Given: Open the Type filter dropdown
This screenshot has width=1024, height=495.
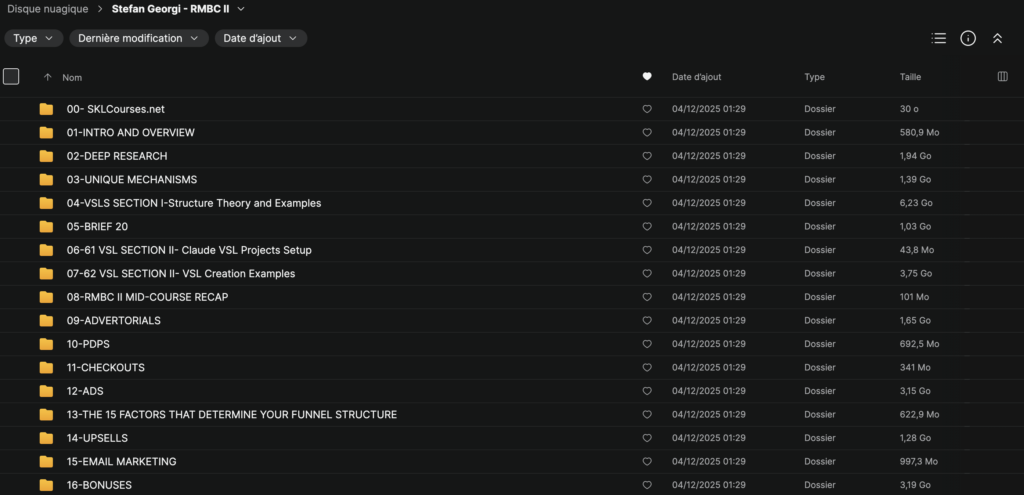Looking at the screenshot, I should point(34,38).
